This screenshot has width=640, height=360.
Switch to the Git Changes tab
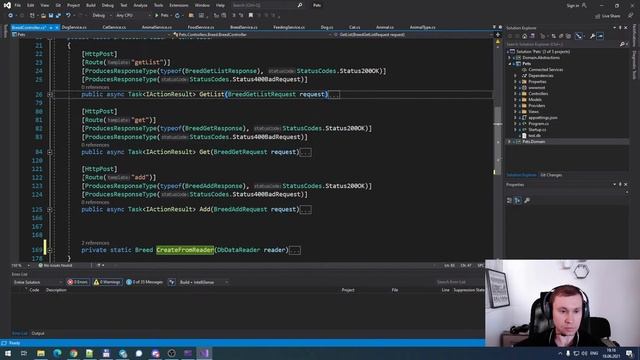tap(551, 175)
